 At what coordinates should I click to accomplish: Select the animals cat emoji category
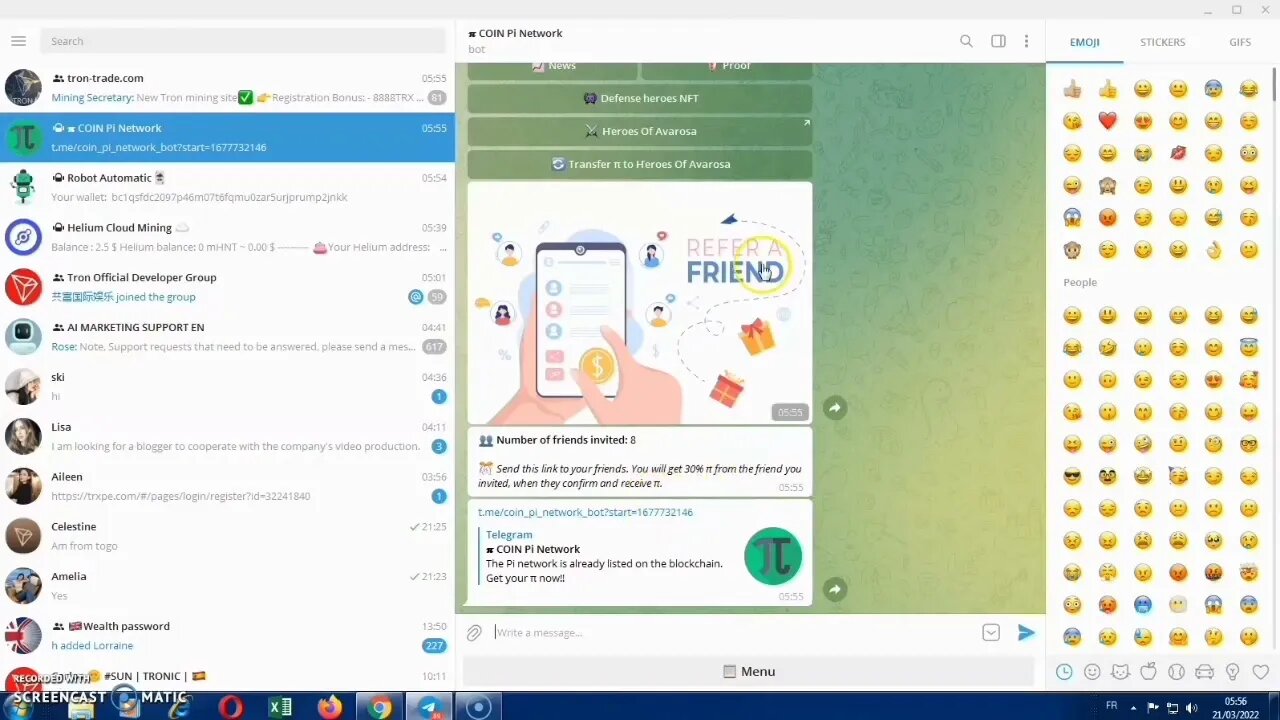point(1120,672)
